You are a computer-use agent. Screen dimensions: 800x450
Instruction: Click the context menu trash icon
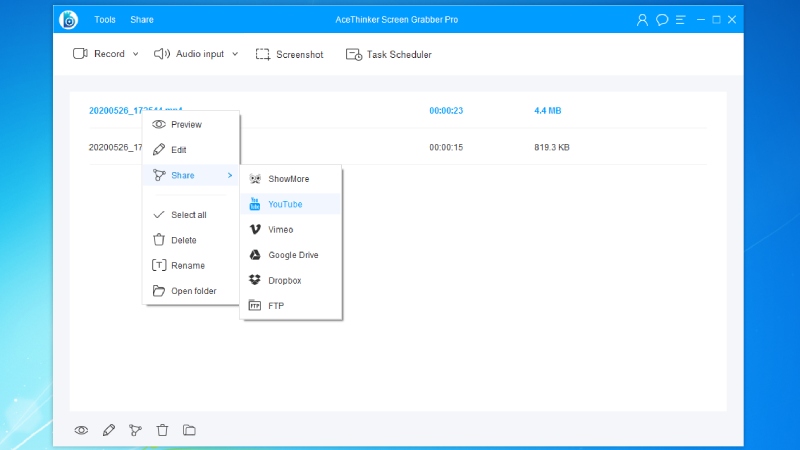click(159, 240)
